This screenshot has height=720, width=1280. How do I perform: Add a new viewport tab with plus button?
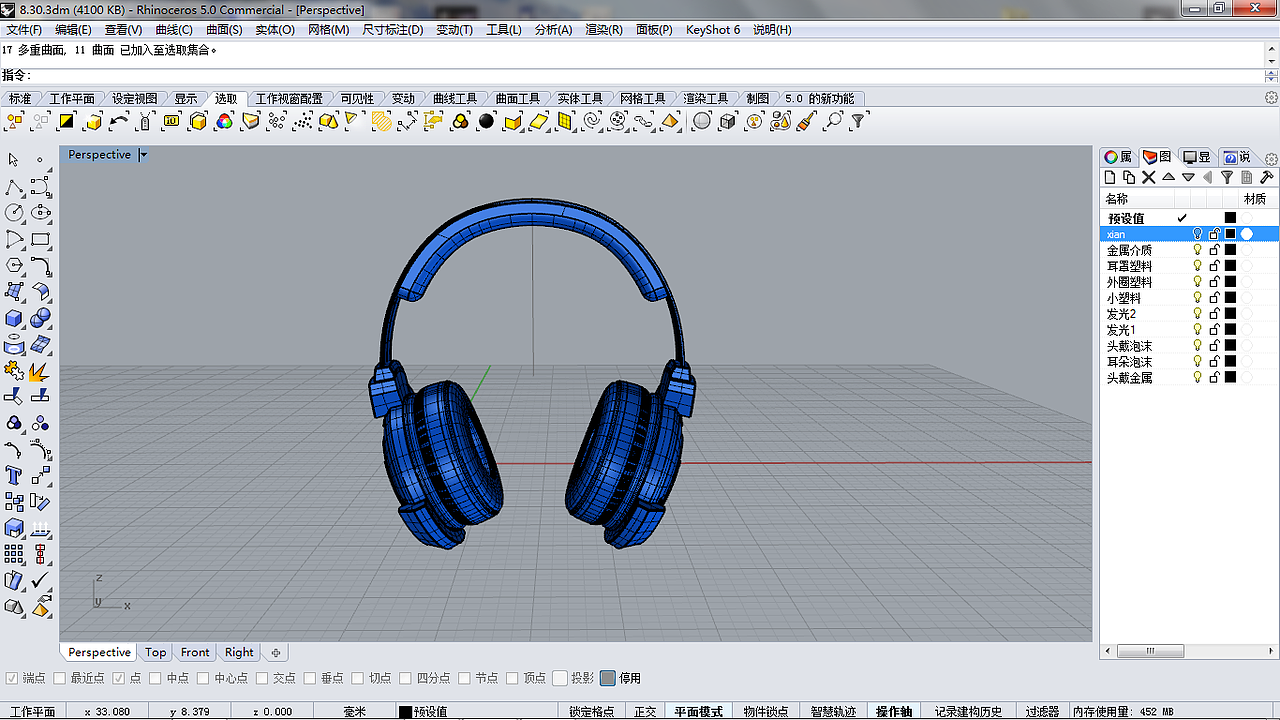[276, 653]
